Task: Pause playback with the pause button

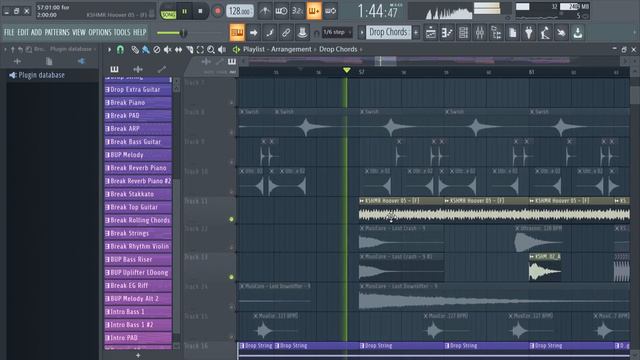Action: (x=184, y=11)
